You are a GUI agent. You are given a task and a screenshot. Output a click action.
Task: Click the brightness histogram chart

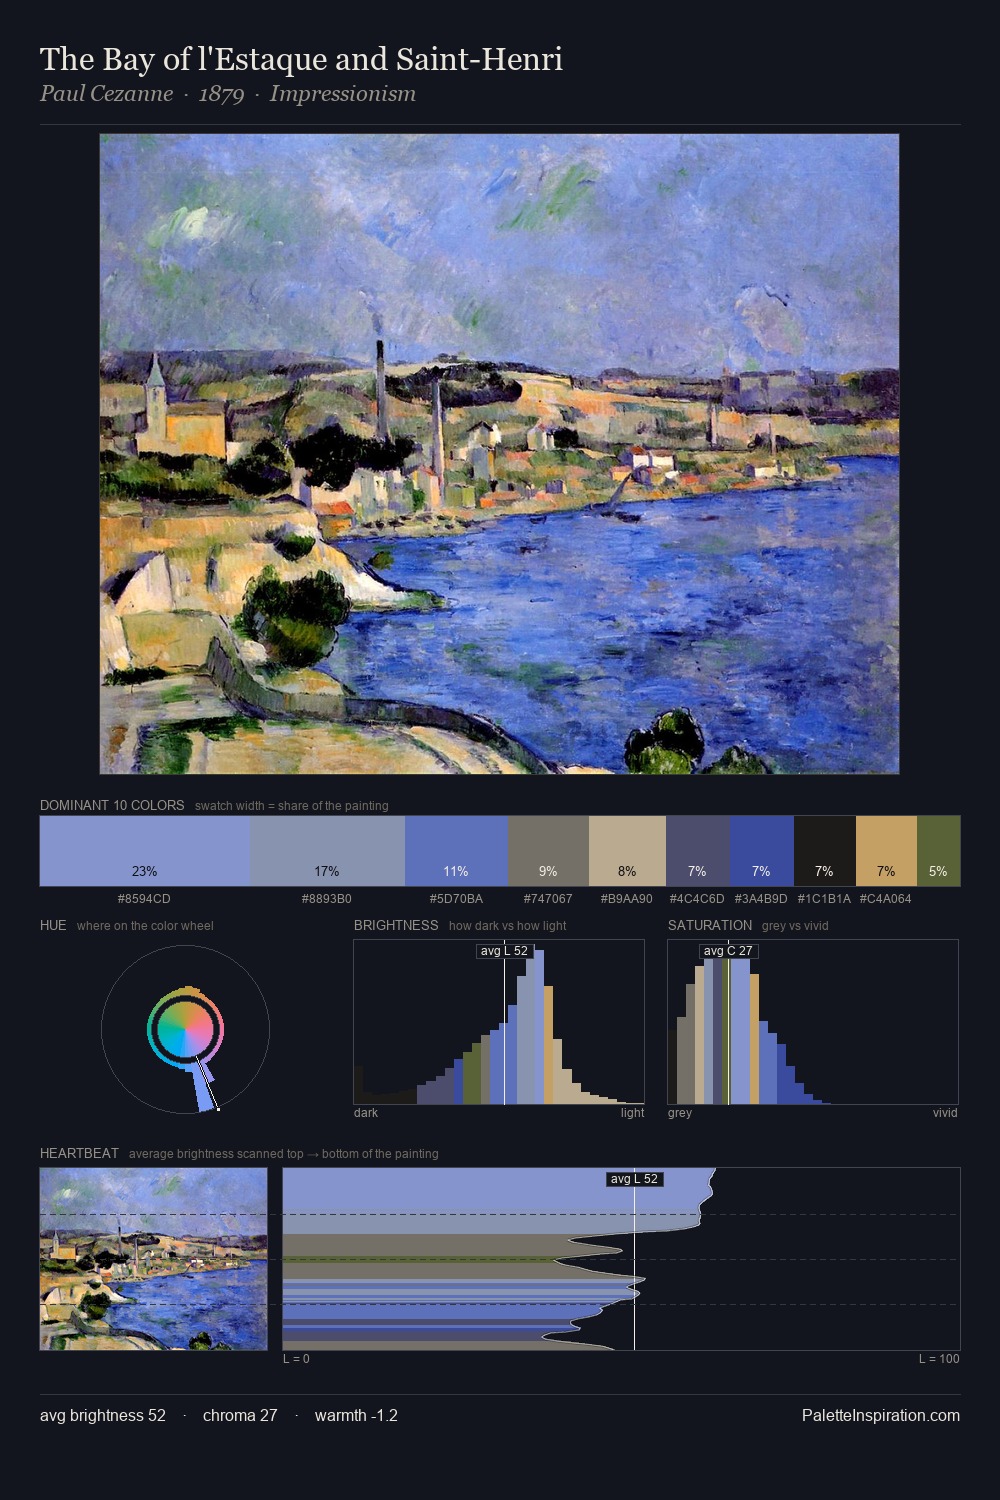(499, 1022)
